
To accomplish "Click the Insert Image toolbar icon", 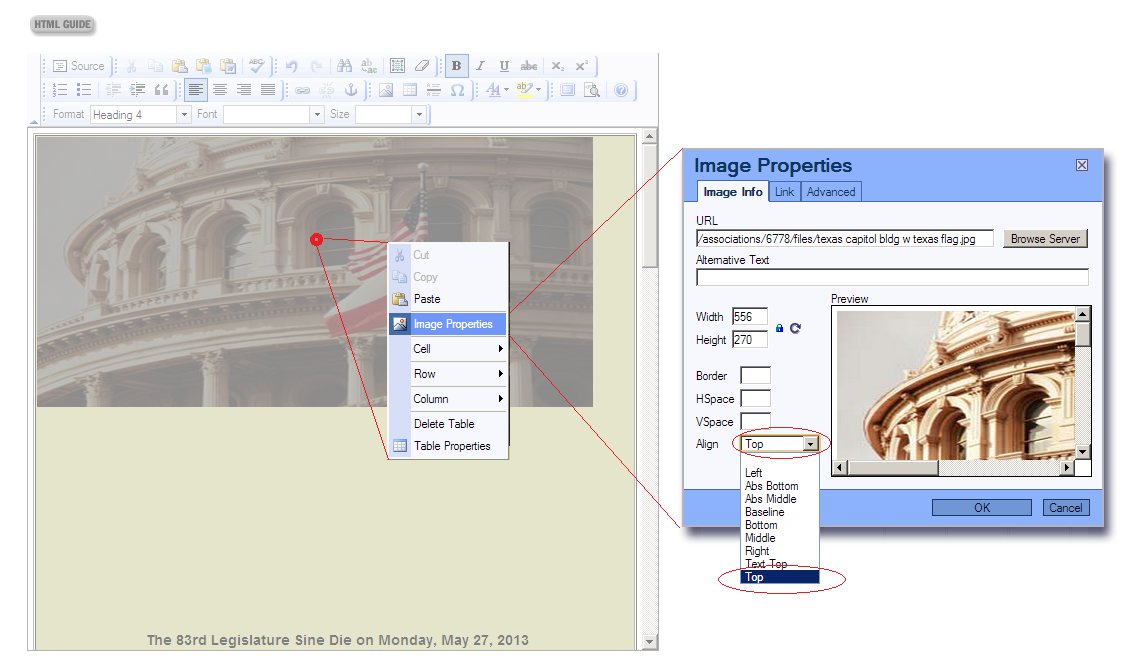I will pyautogui.click(x=386, y=90).
